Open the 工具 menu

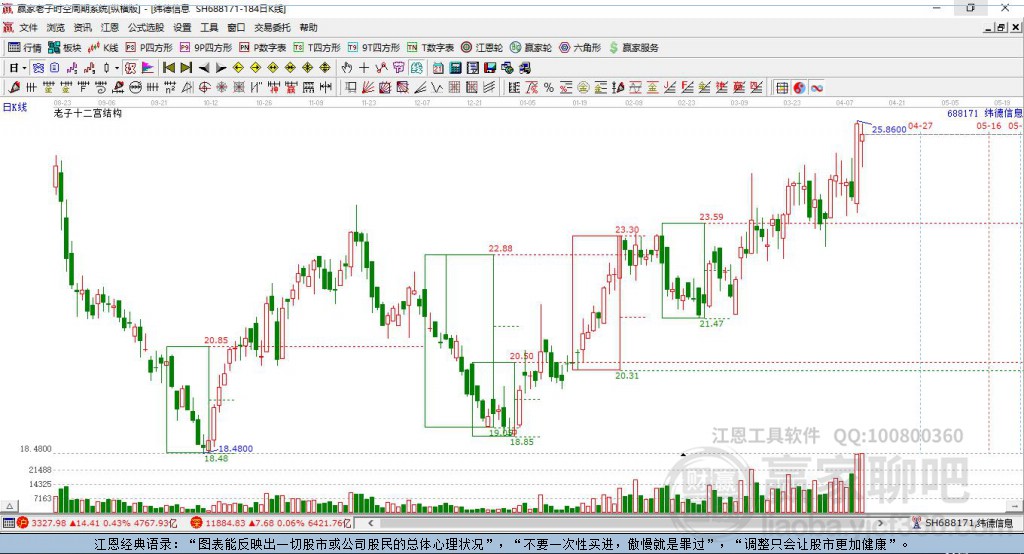pyautogui.click(x=209, y=27)
